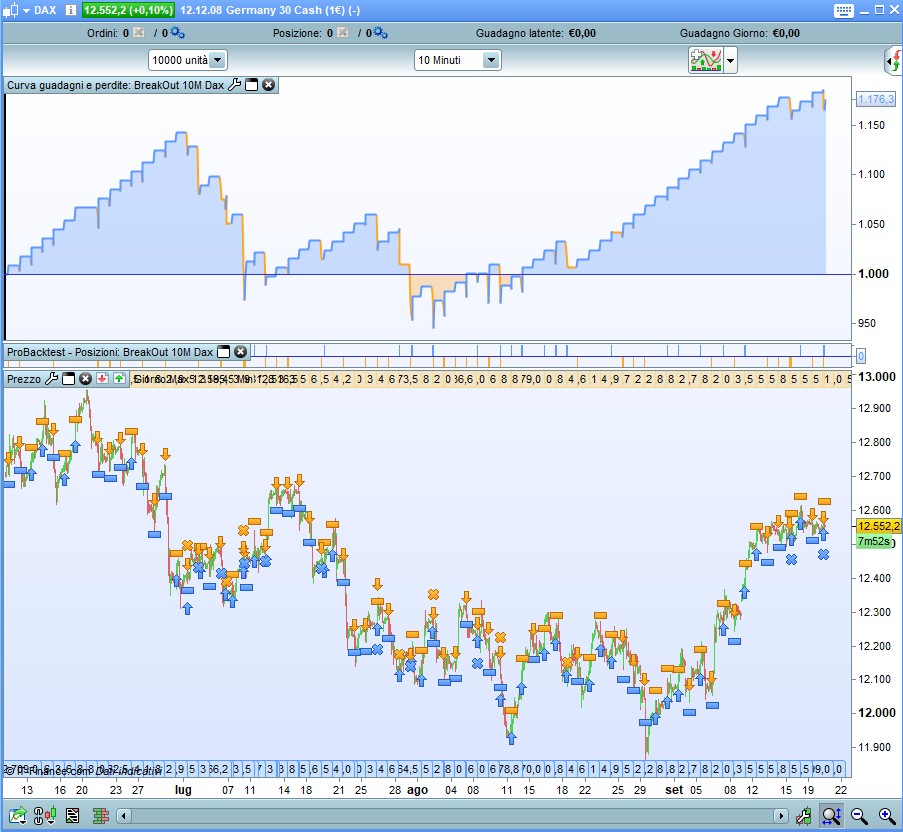The height and width of the screenshot is (832, 903).
Task: Click the Guadagno Giorno €0,00 value
Action: (x=786, y=33)
